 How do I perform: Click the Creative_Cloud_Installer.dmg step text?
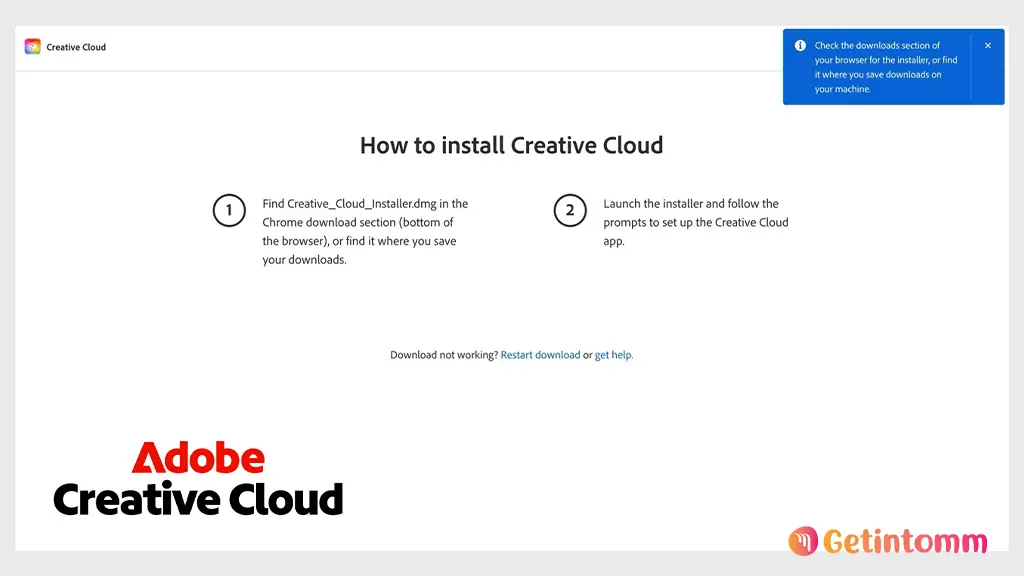click(365, 231)
